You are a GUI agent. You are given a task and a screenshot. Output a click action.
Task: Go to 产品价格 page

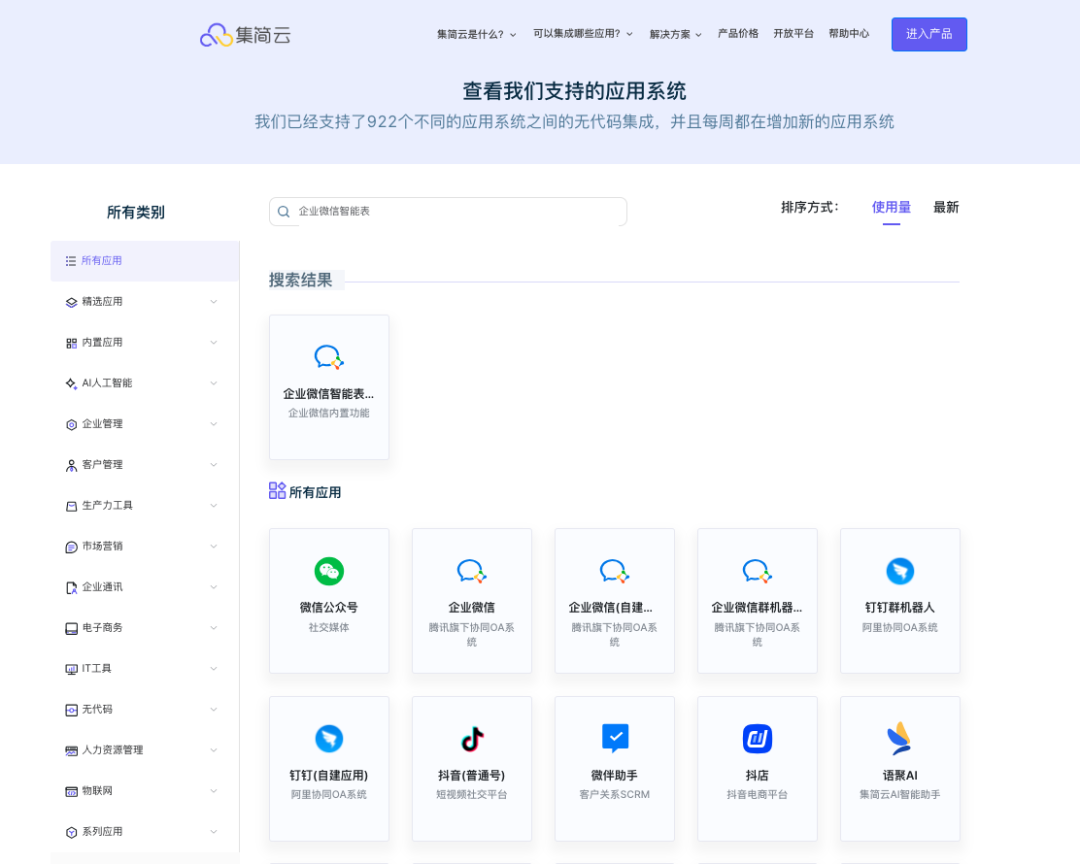click(738, 34)
